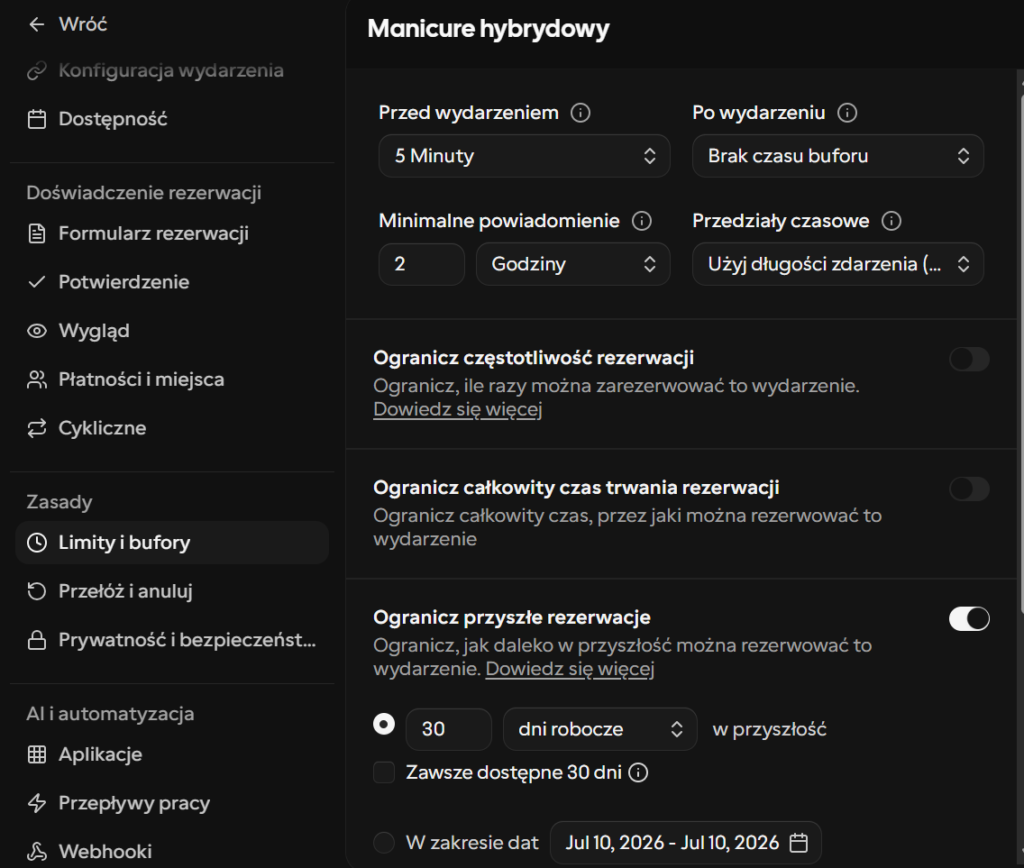The height and width of the screenshot is (868, 1024).
Task: Click the Minimalne powiadomienie number field
Action: (x=421, y=265)
